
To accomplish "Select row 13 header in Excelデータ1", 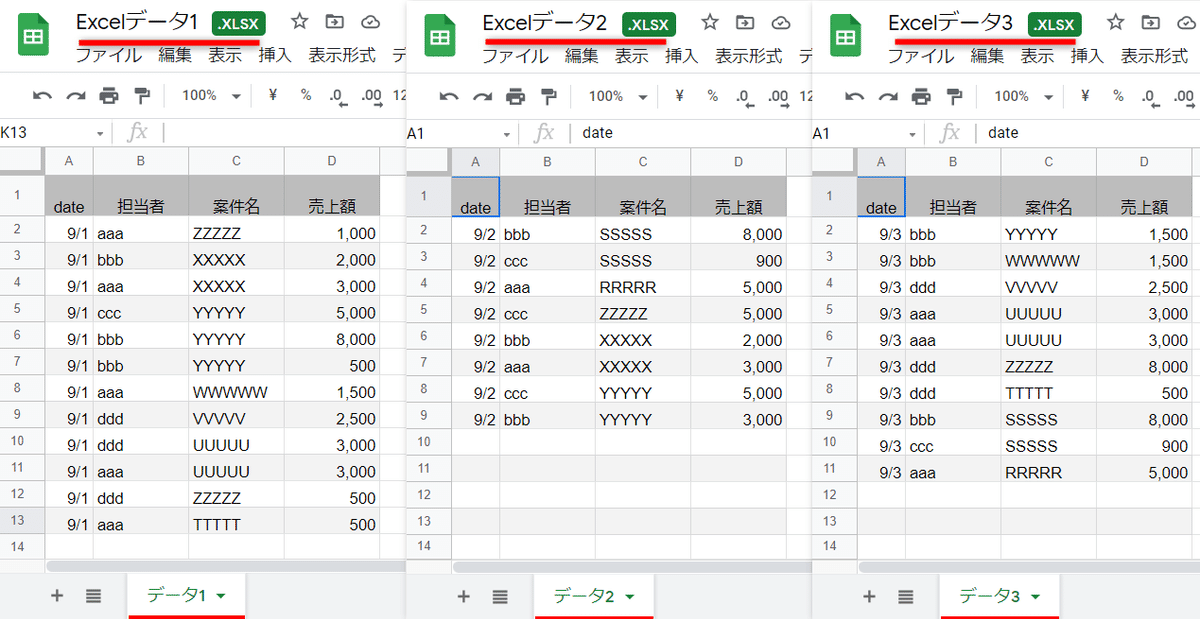I will (x=22, y=520).
